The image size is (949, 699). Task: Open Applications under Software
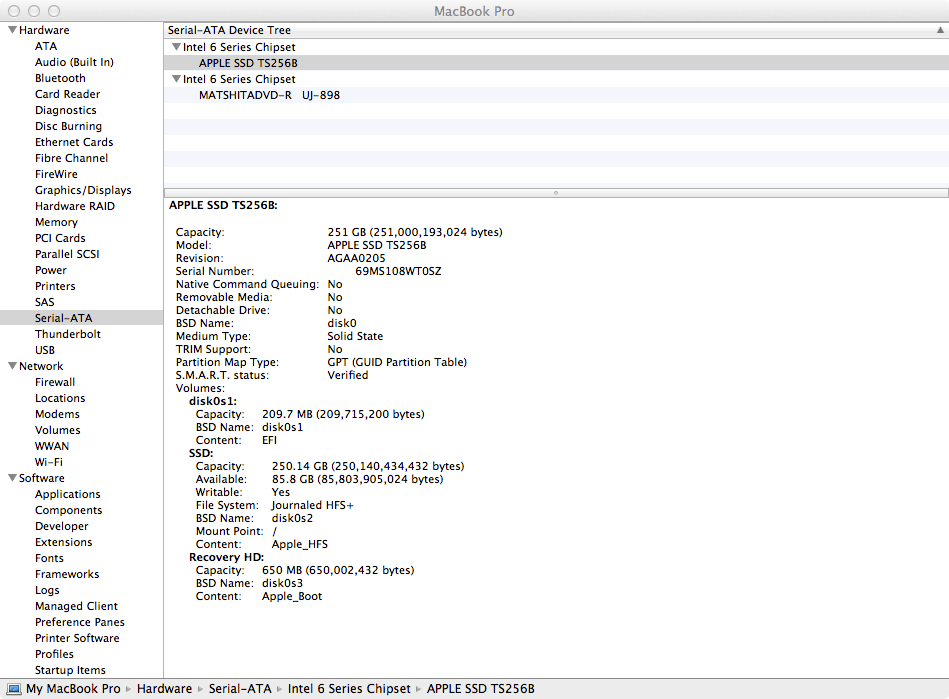point(68,494)
